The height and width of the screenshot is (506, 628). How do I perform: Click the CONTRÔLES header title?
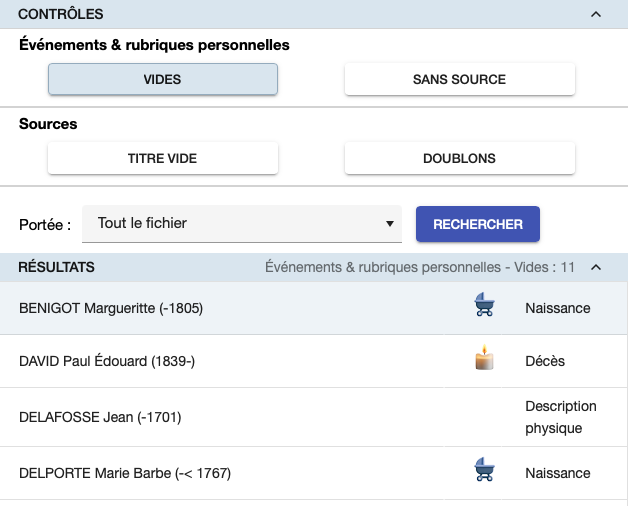click(60, 14)
